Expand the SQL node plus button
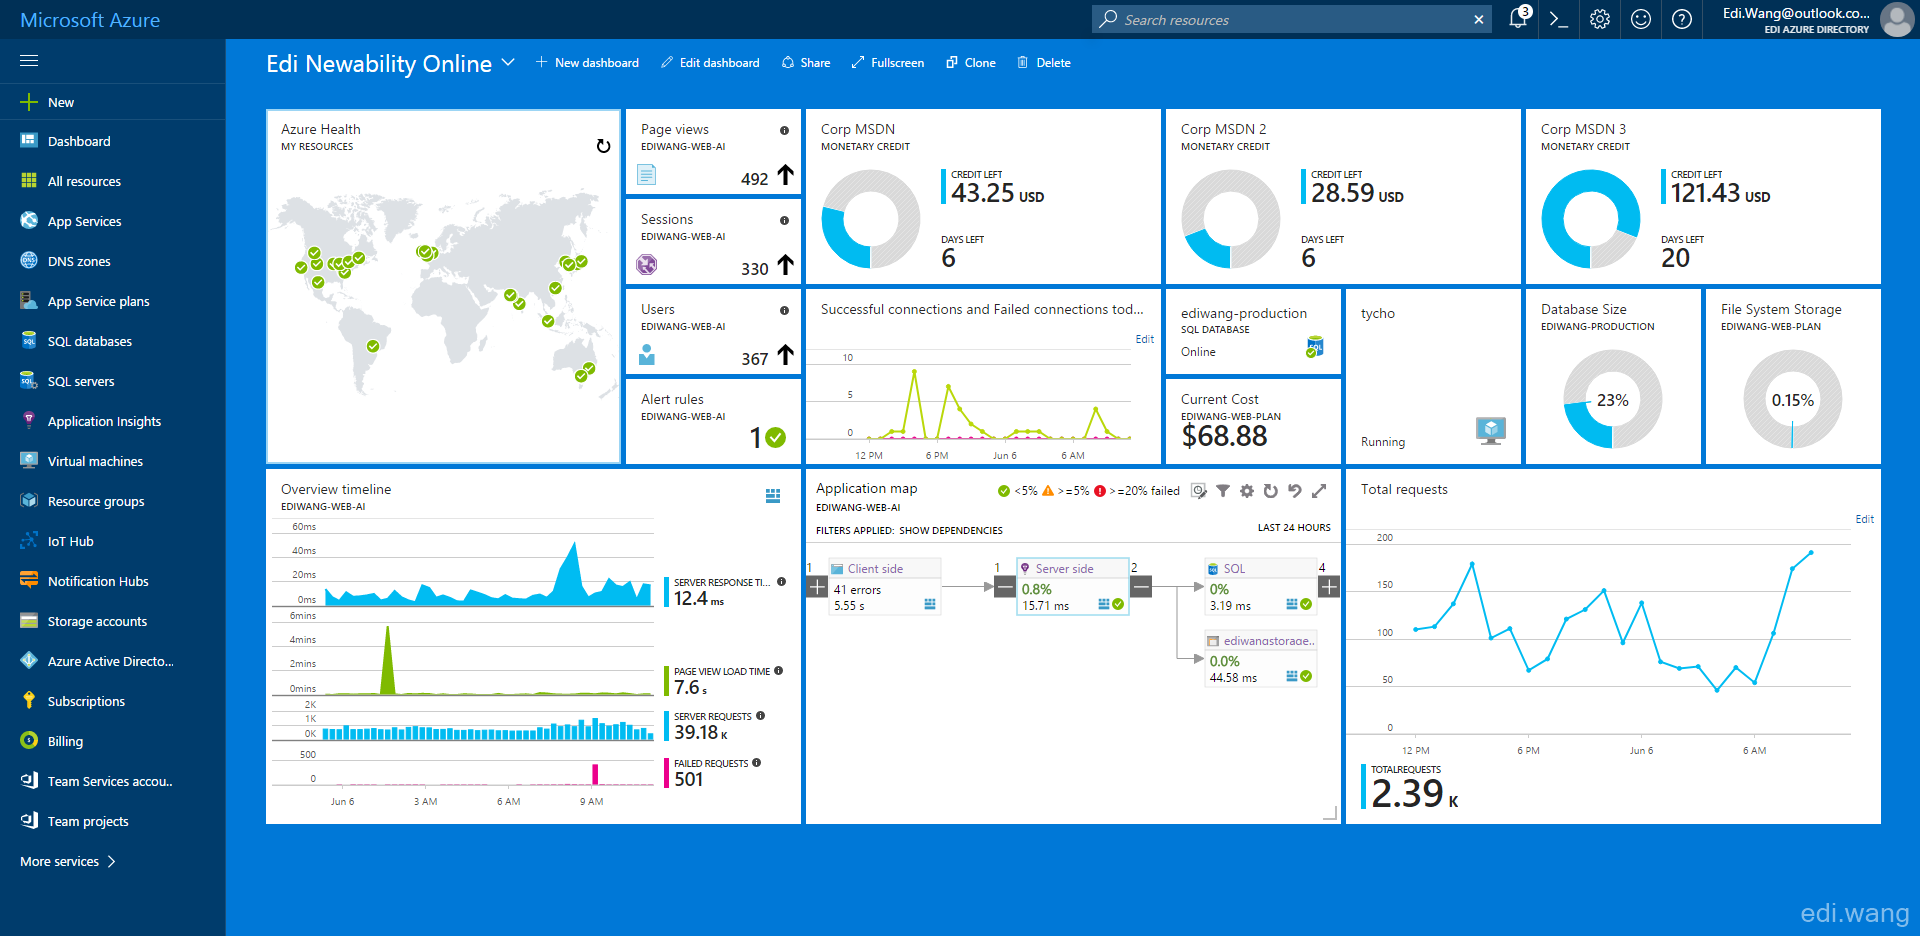This screenshot has width=1920, height=936. [x=1329, y=587]
